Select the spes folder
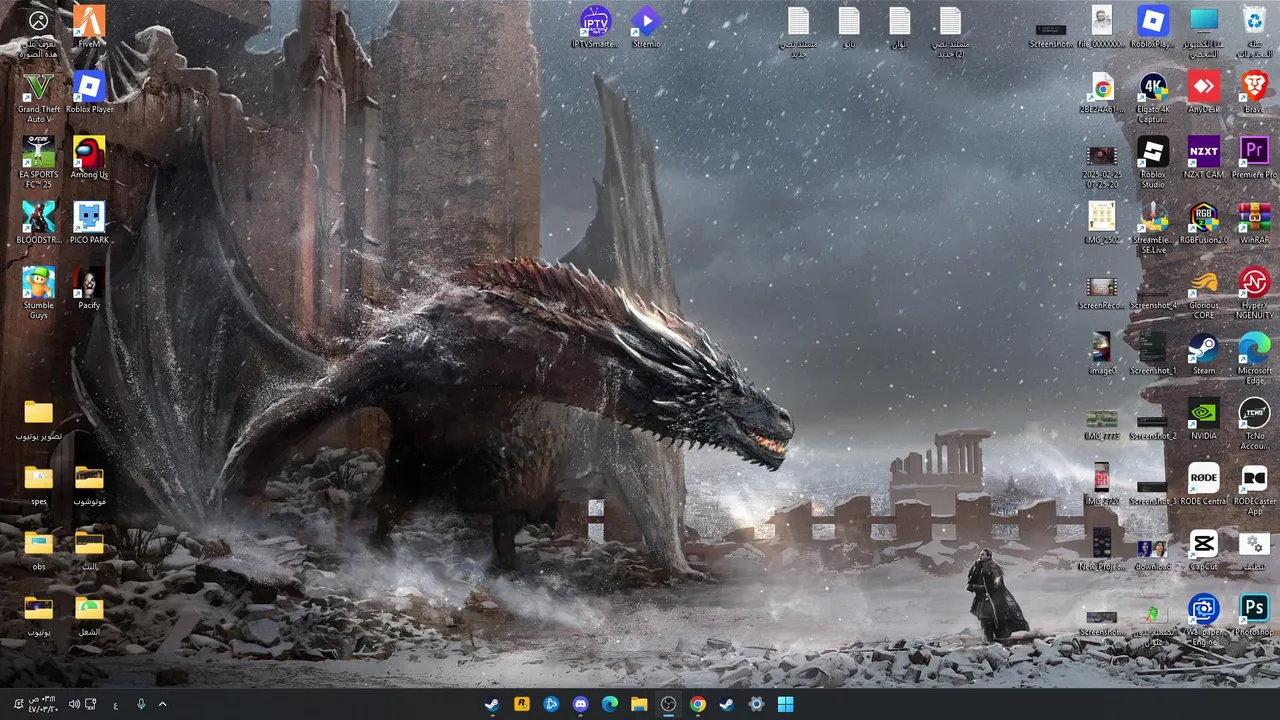The image size is (1280, 720). coord(38,484)
